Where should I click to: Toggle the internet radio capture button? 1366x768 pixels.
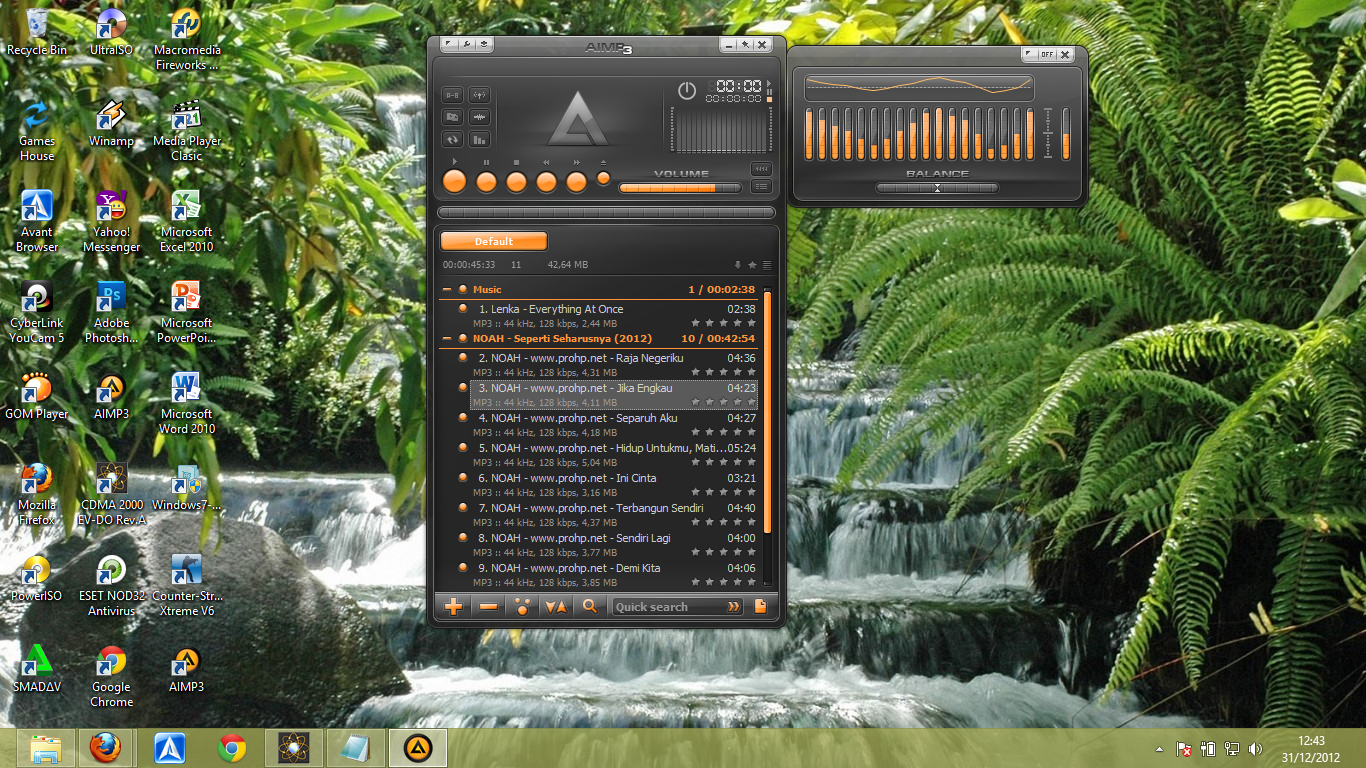pos(479,95)
